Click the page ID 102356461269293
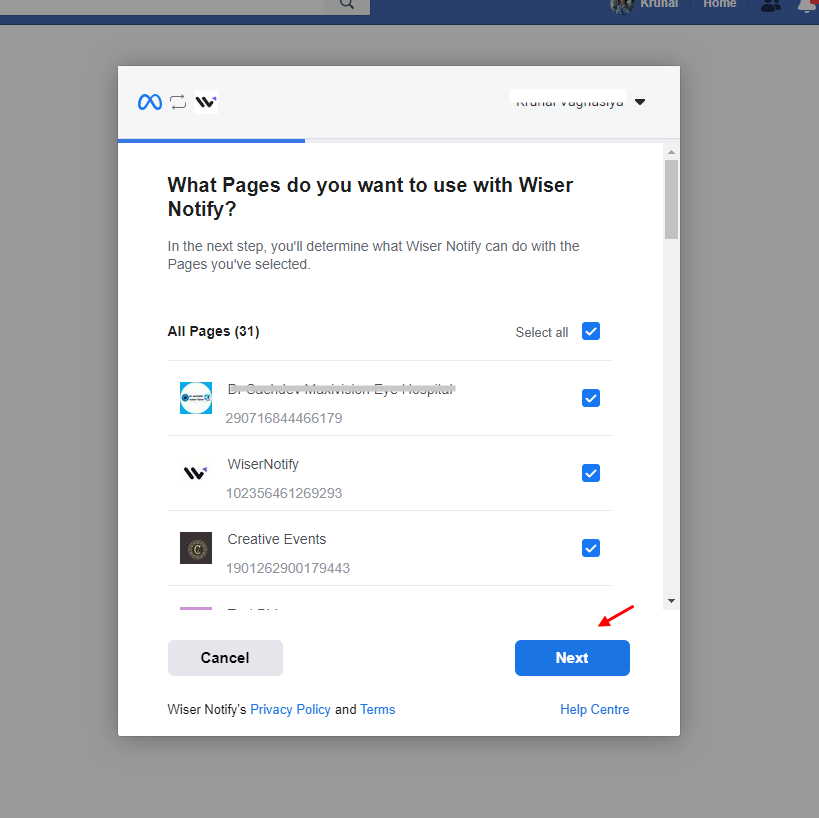Image resolution: width=819 pixels, height=818 pixels. (x=284, y=493)
